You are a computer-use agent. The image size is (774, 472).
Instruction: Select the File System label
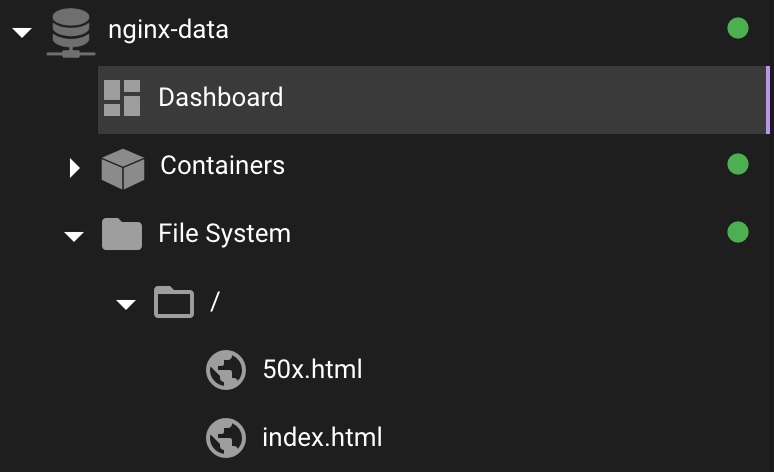pyautogui.click(x=225, y=234)
